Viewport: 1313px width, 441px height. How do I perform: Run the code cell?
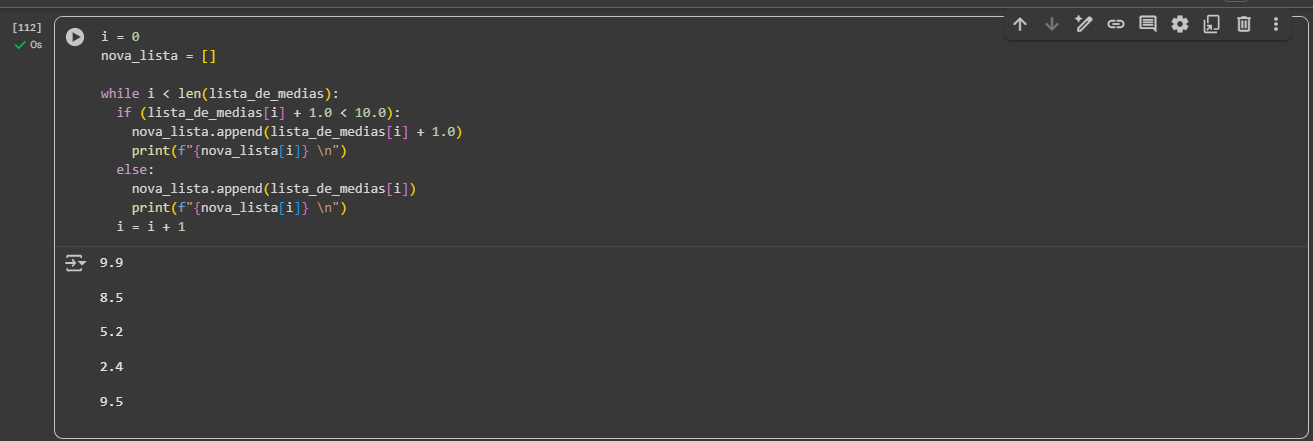[75, 37]
